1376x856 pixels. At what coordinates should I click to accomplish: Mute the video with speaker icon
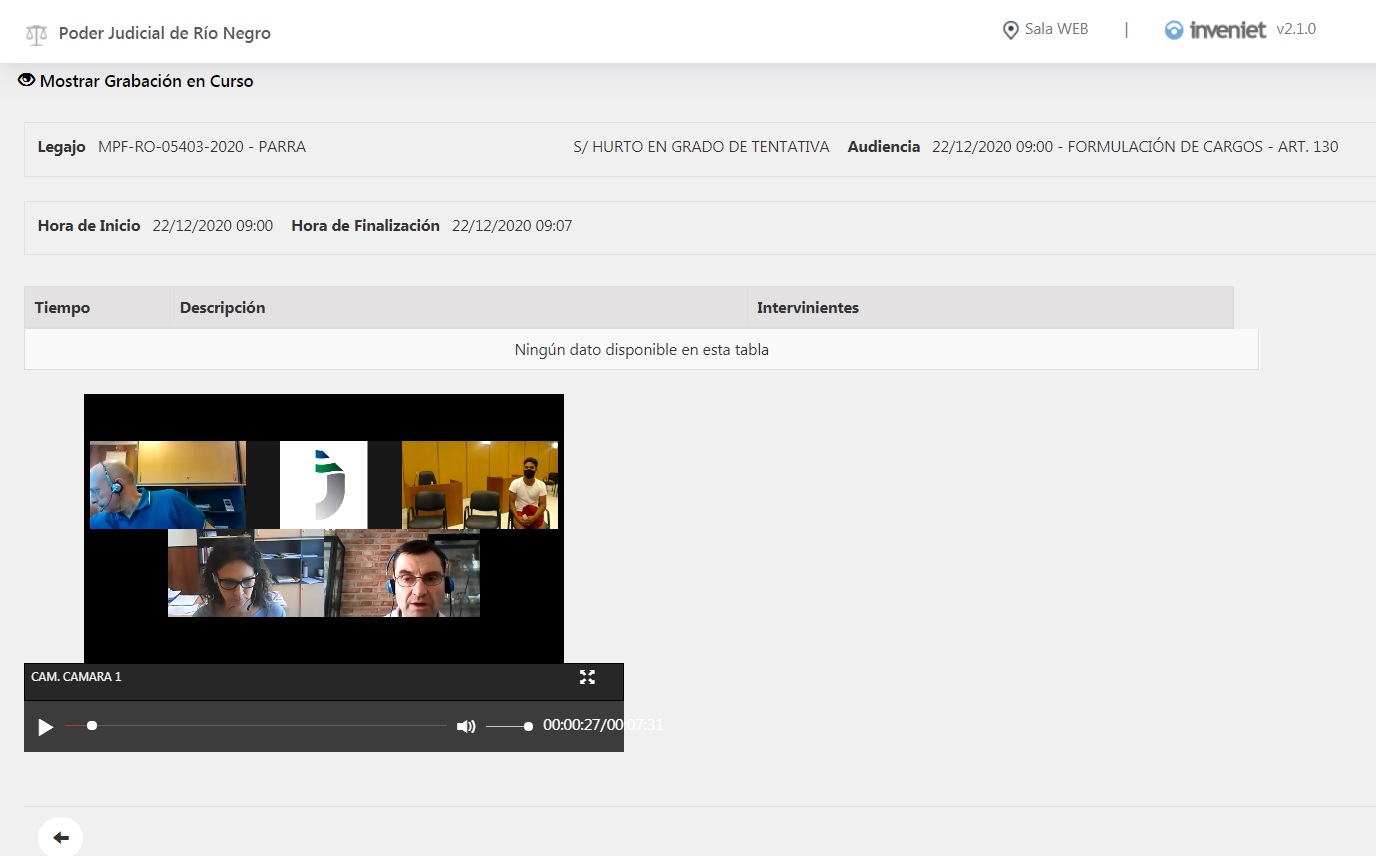pos(466,727)
